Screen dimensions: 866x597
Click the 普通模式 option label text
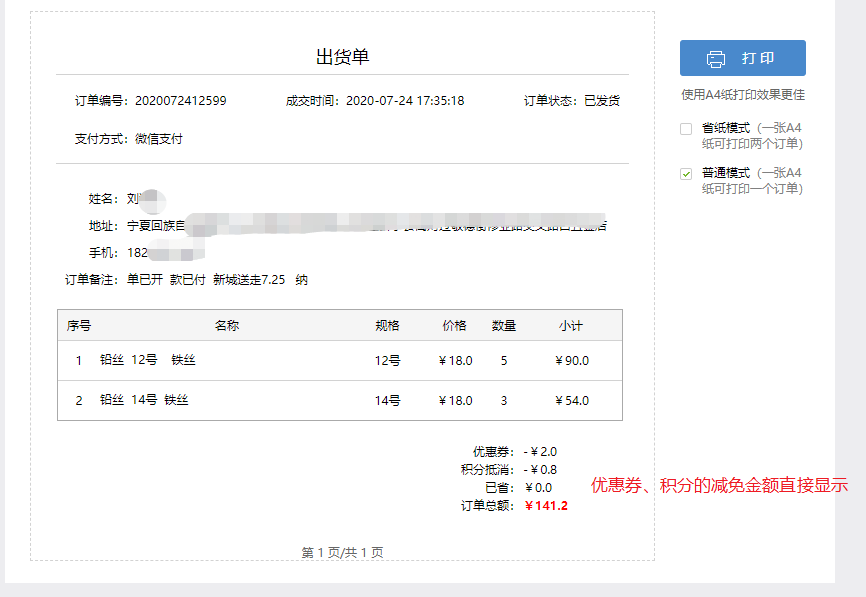tap(726, 173)
